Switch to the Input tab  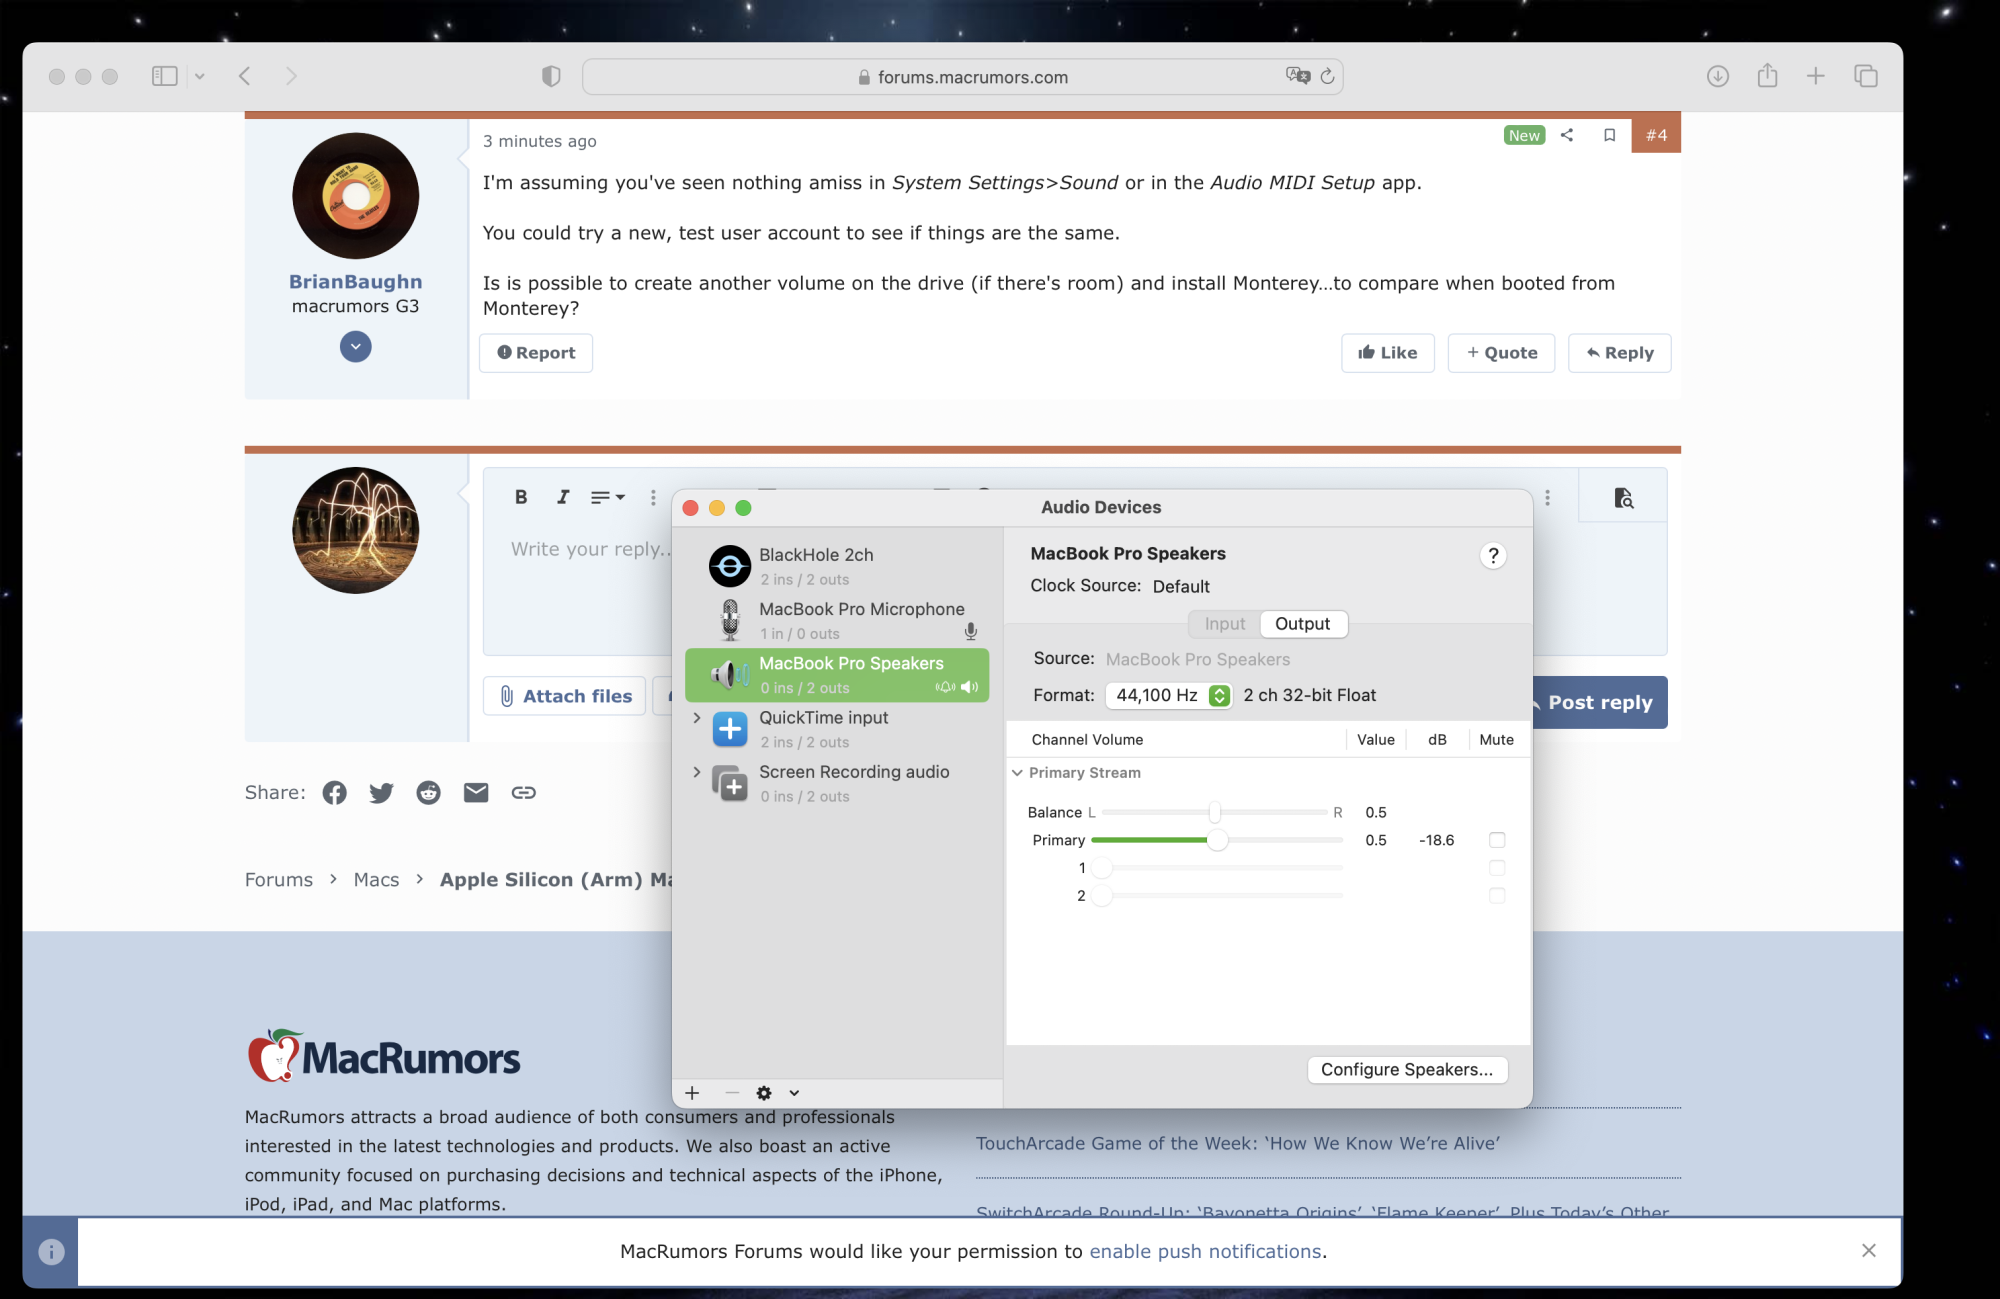pos(1225,624)
